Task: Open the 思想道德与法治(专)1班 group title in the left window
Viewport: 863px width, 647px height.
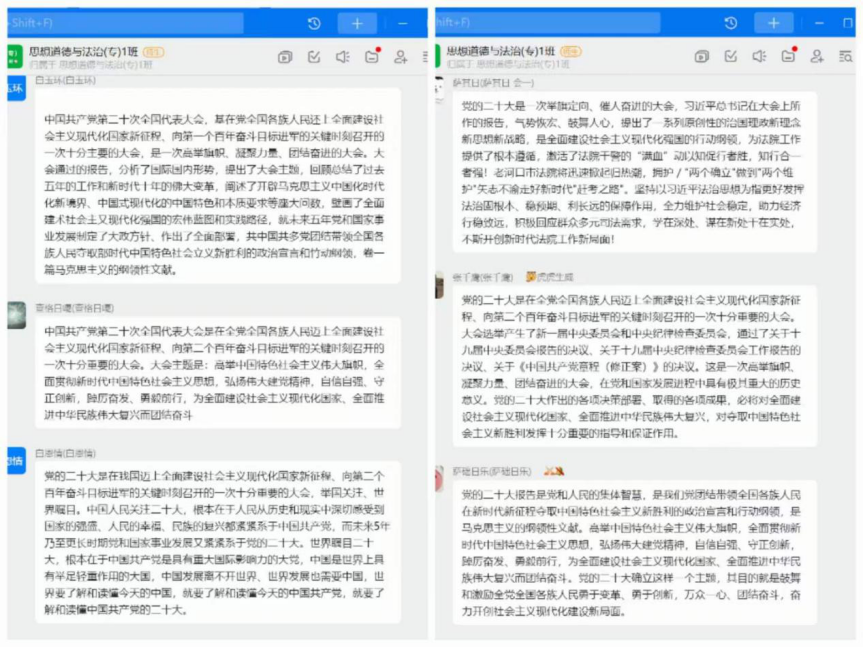Action: pos(86,50)
